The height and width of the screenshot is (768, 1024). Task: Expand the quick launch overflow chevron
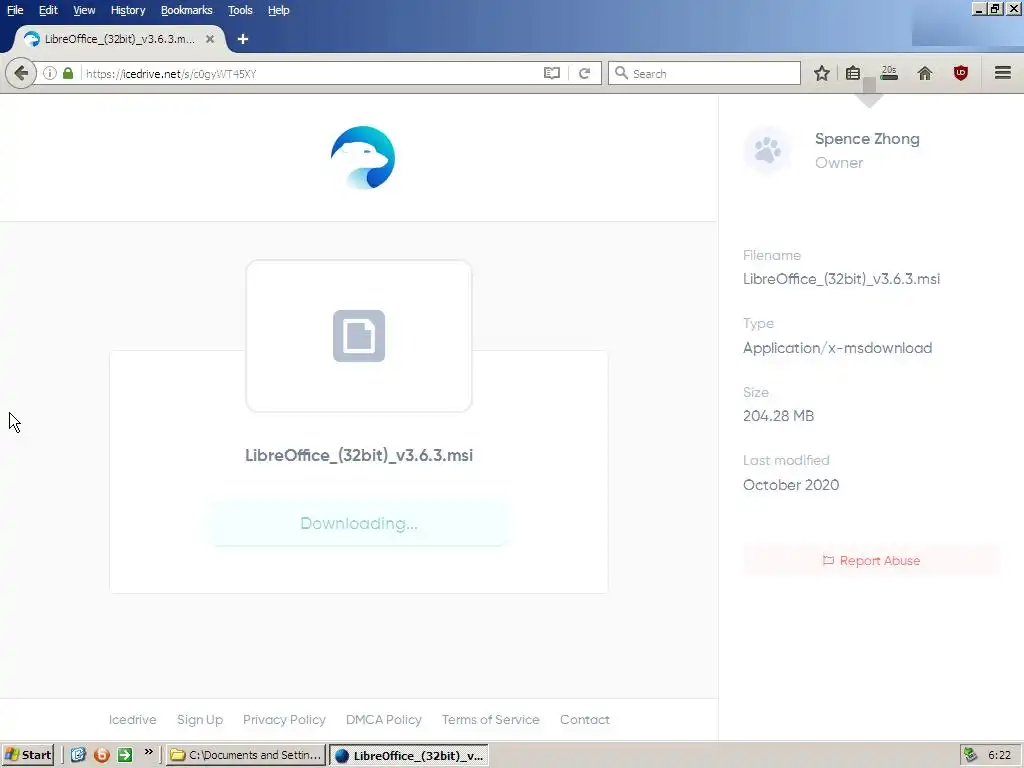[x=148, y=752]
